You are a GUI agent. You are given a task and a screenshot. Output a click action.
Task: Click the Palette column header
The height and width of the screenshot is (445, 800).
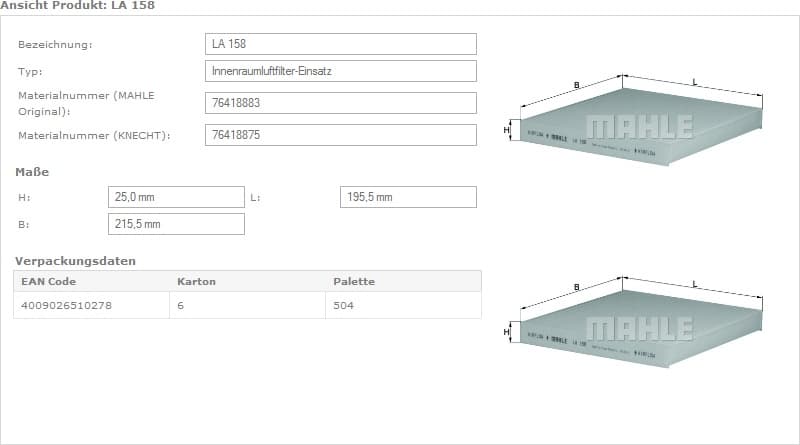354,281
